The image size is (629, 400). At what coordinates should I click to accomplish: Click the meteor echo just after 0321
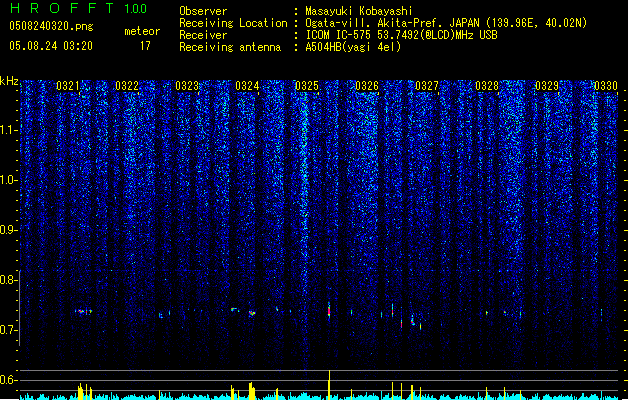click(x=83, y=311)
